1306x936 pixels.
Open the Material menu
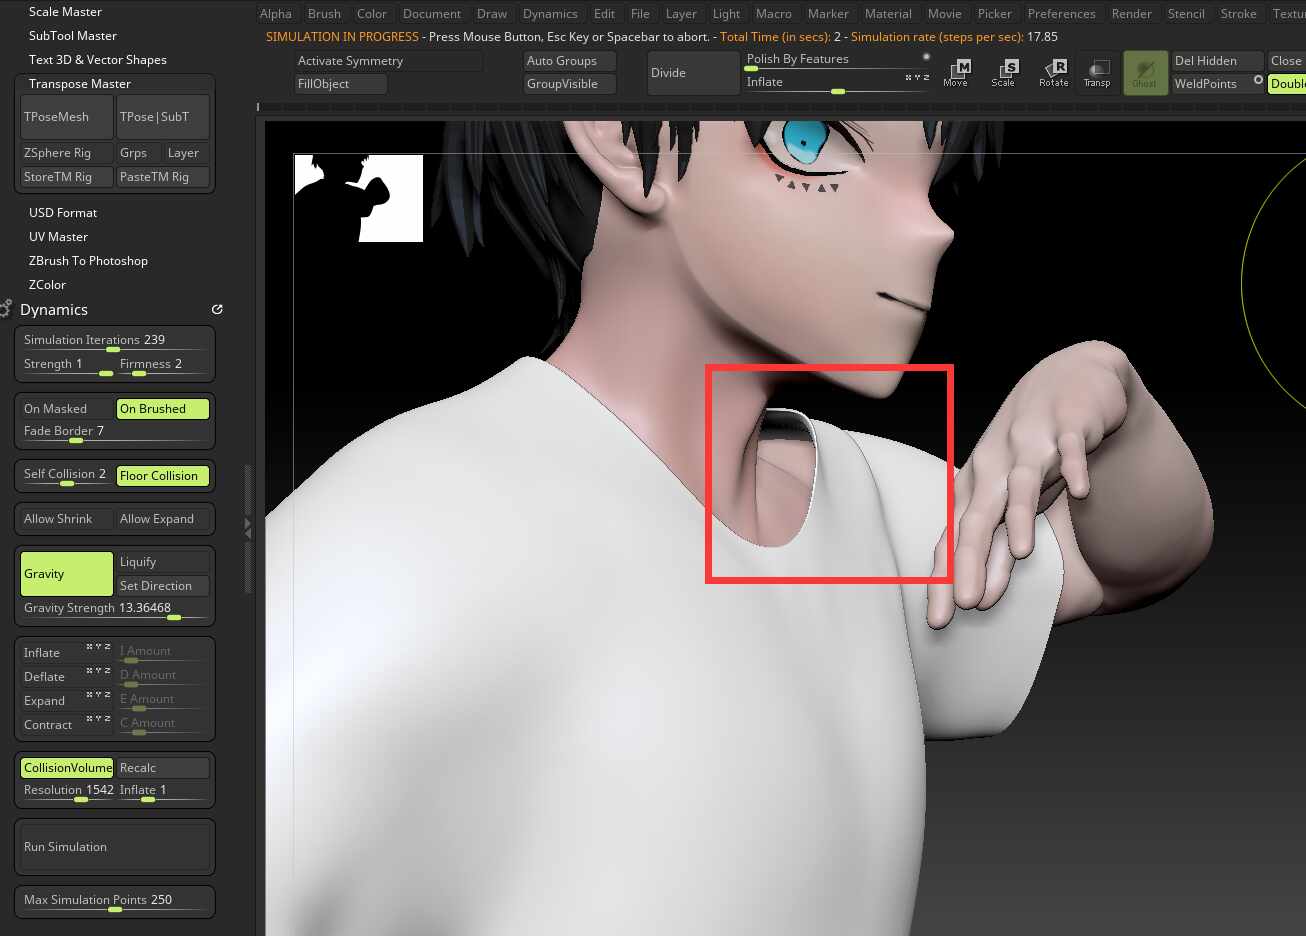coord(888,13)
